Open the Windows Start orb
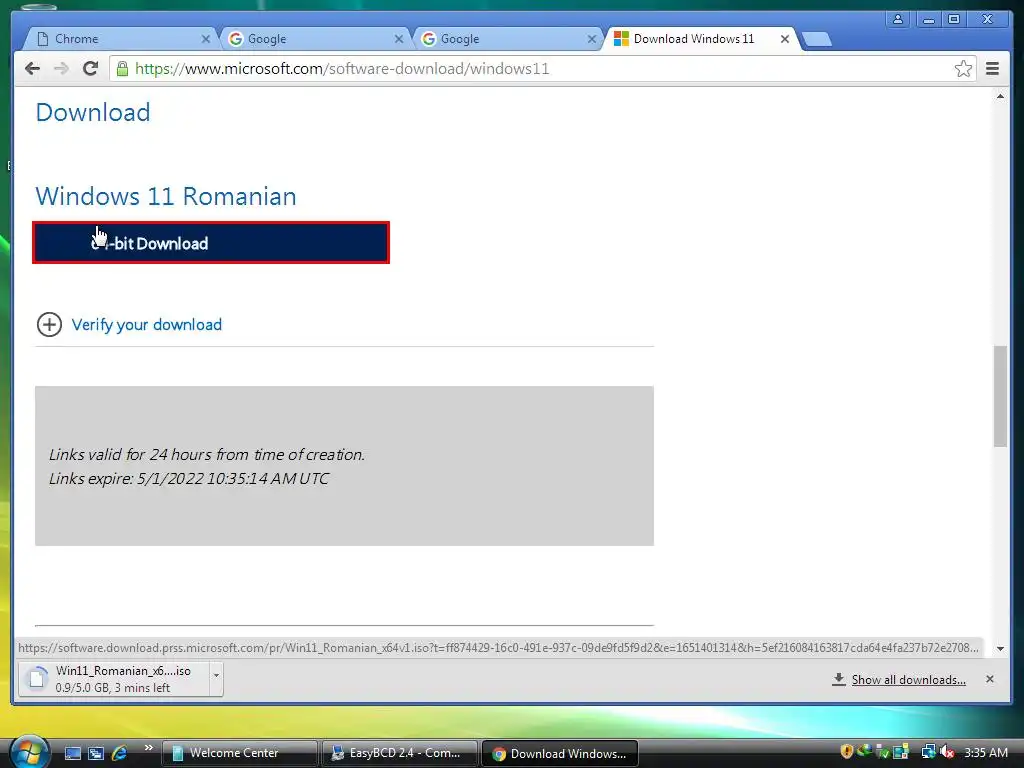 coord(29,752)
